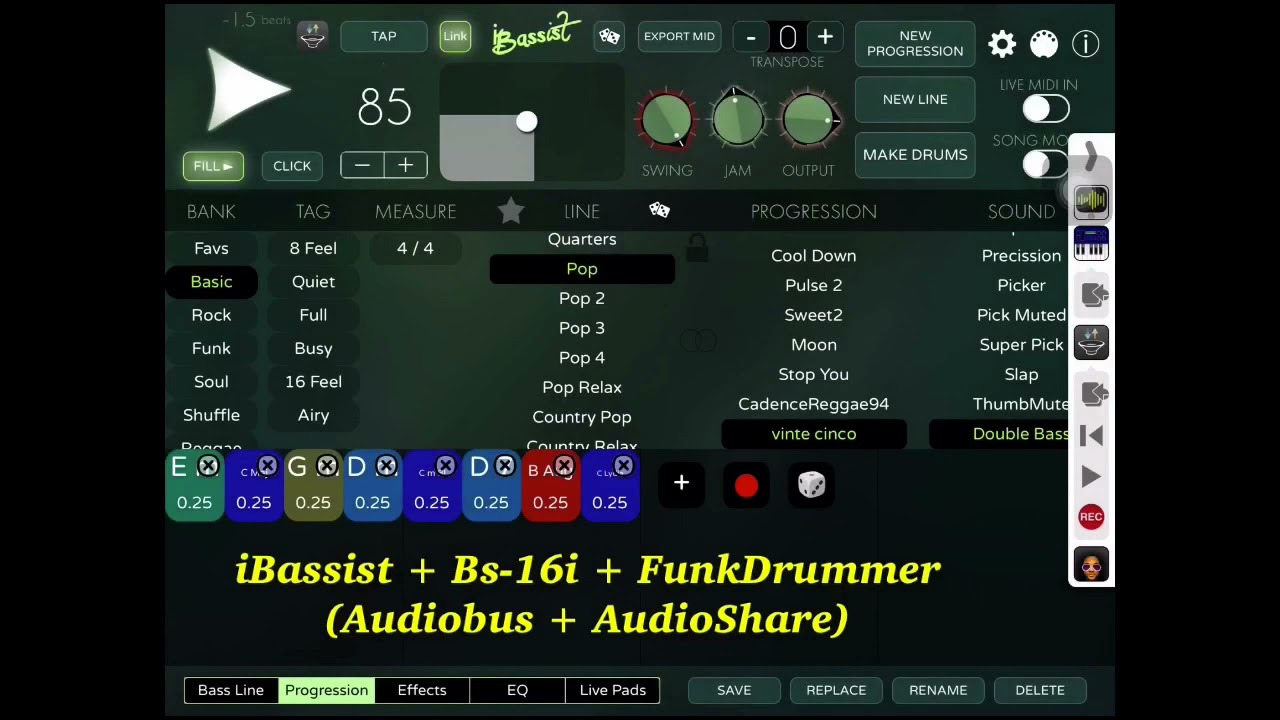This screenshot has width=1280, height=720.
Task: Collapse the Audiobus side panel chevron
Action: click(x=1091, y=156)
